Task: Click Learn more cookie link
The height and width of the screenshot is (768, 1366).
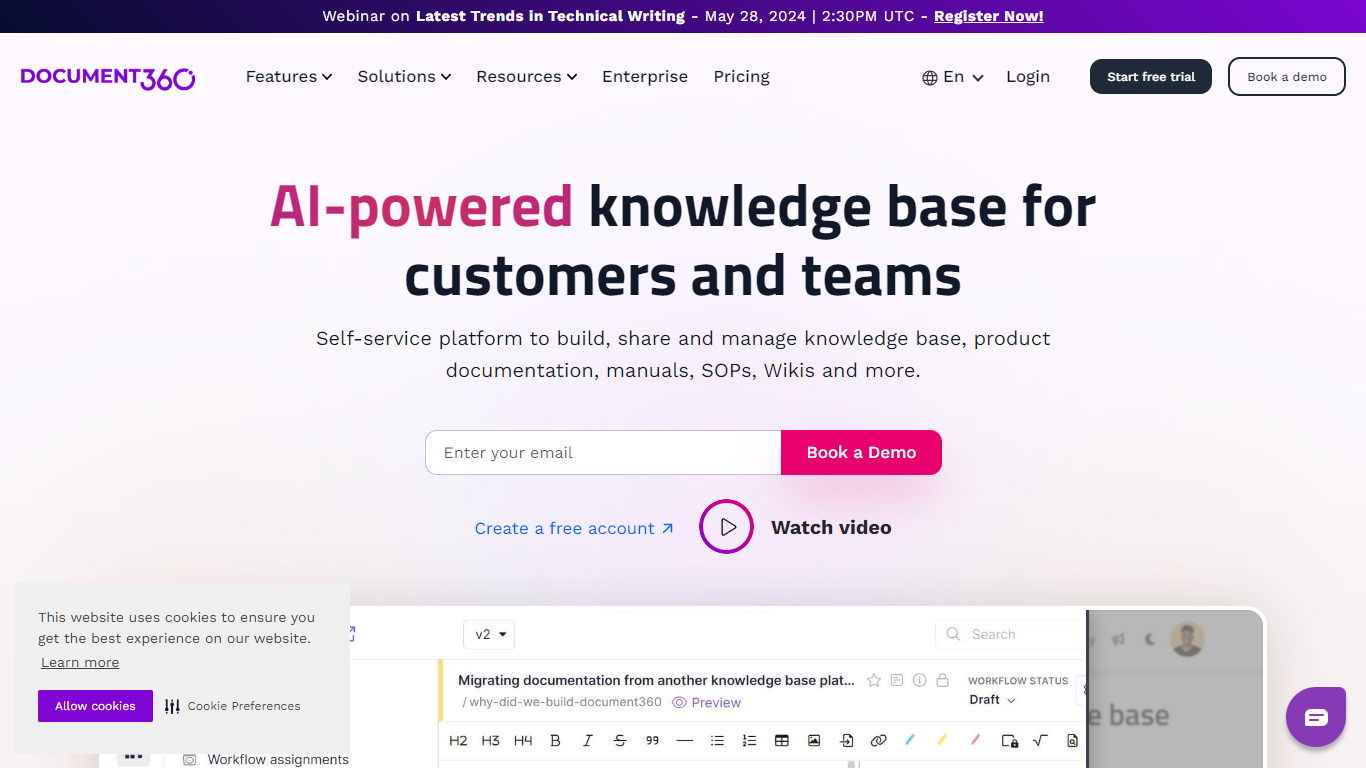Action: 80,662
